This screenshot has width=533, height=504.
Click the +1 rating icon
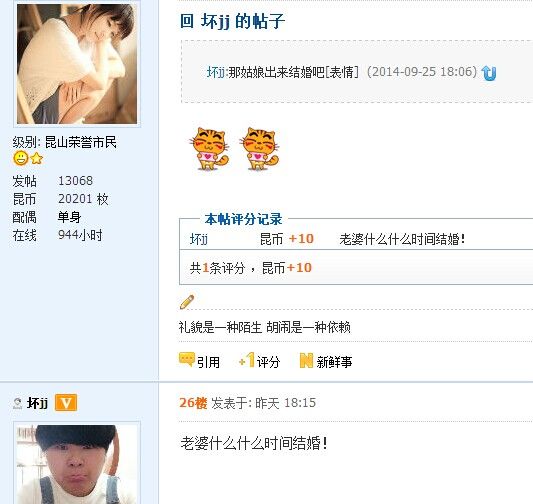(x=247, y=360)
